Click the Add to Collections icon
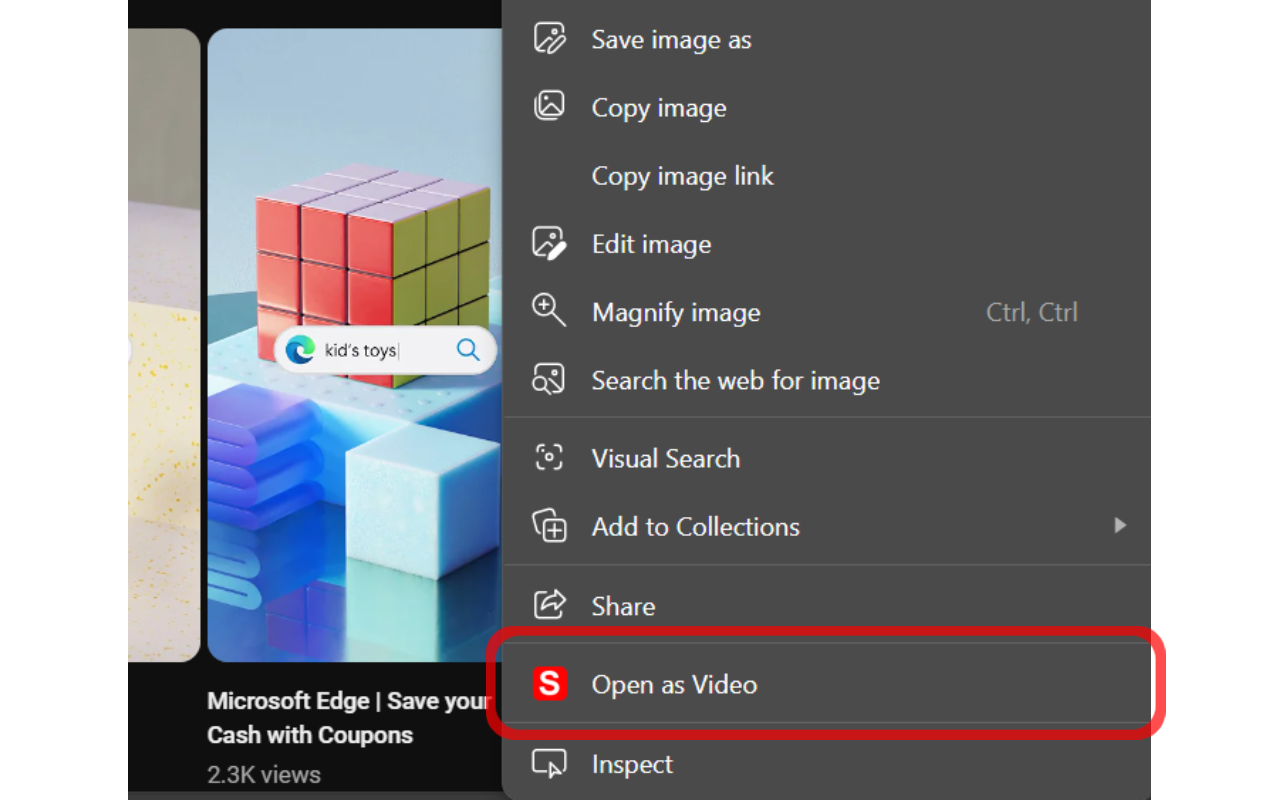Image resolution: width=1280 pixels, height=800 pixels. [549, 526]
